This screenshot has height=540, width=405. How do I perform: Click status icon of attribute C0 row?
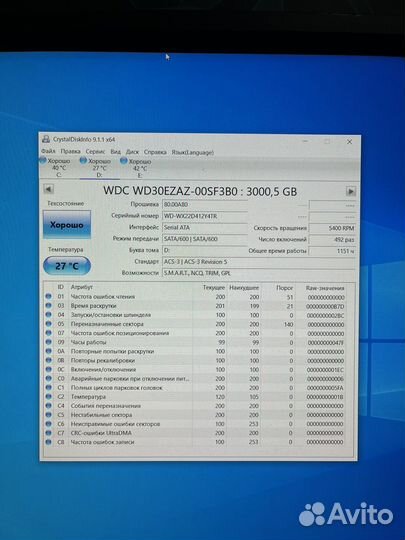click(x=48, y=378)
